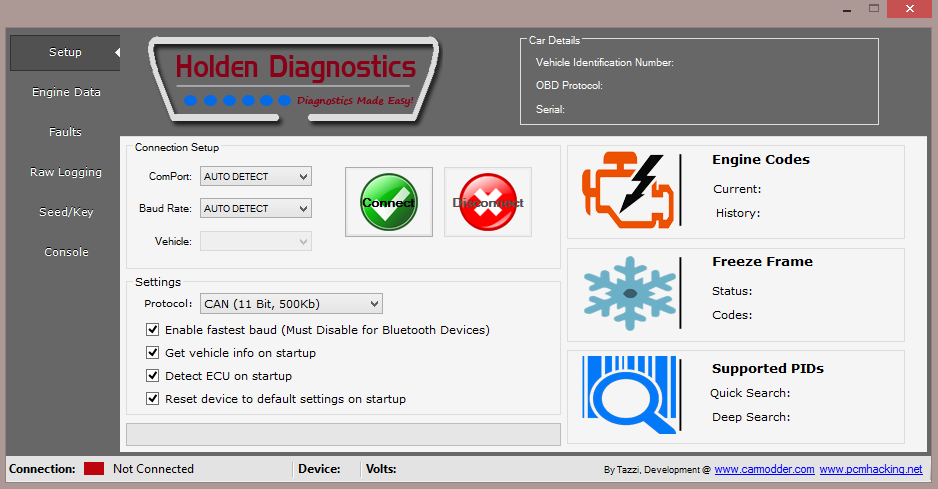Toggle Detect ECU on startup checkbox

153,376
